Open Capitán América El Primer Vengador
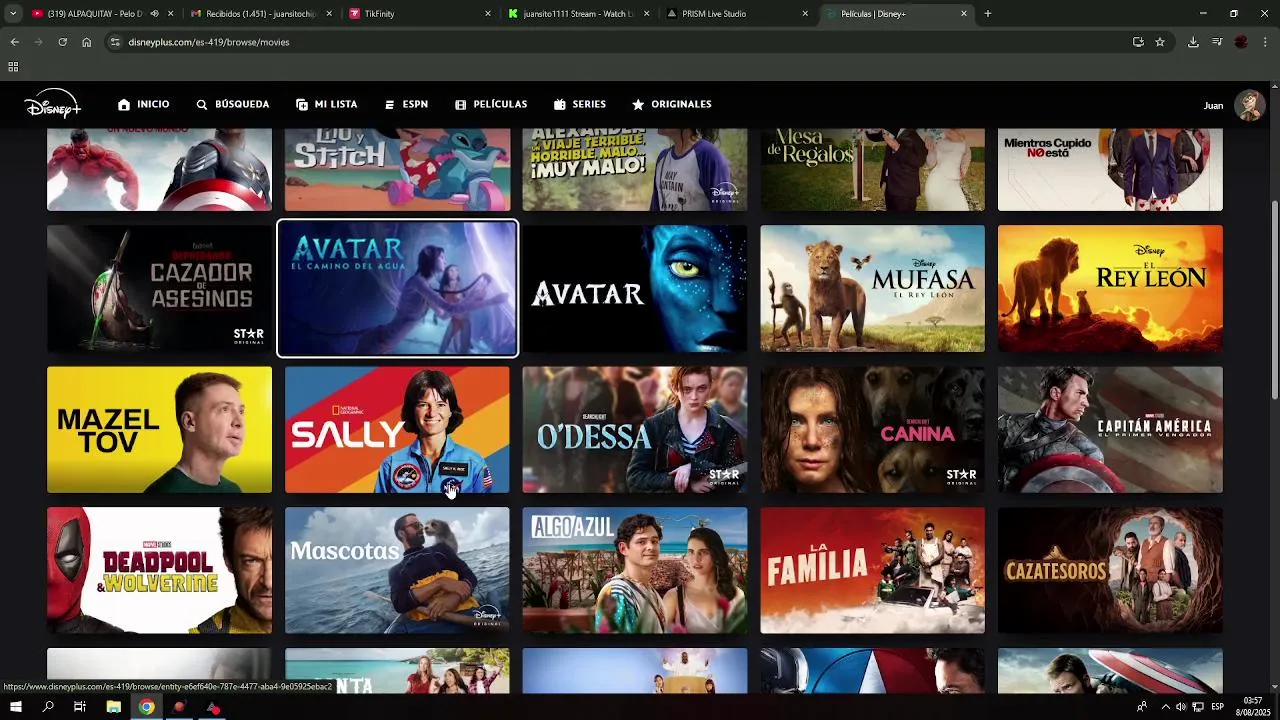Screen dimensions: 1280x720 pyautogui.click(x=1110, y=429)
